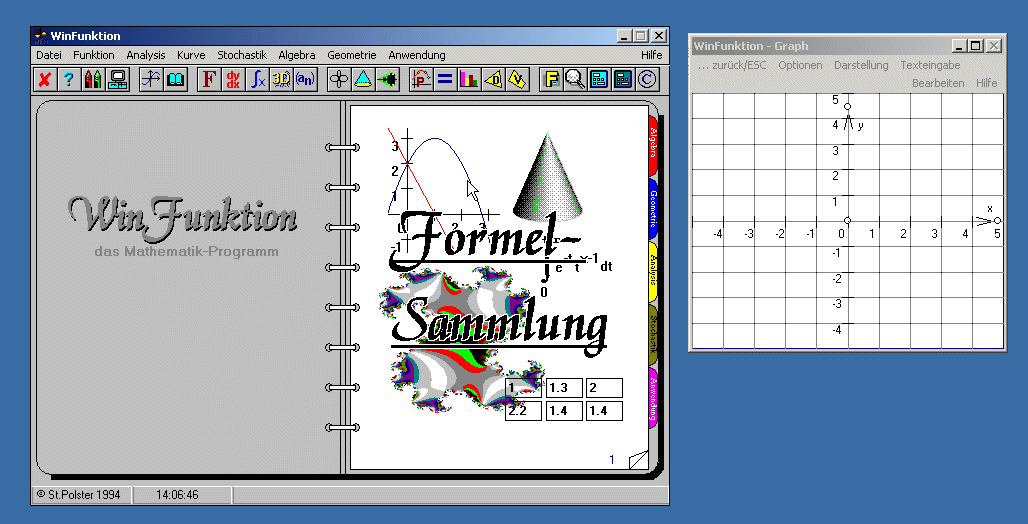
Task: Click the chapter box labeled 2.2
Action: click(x=523, y=411)
